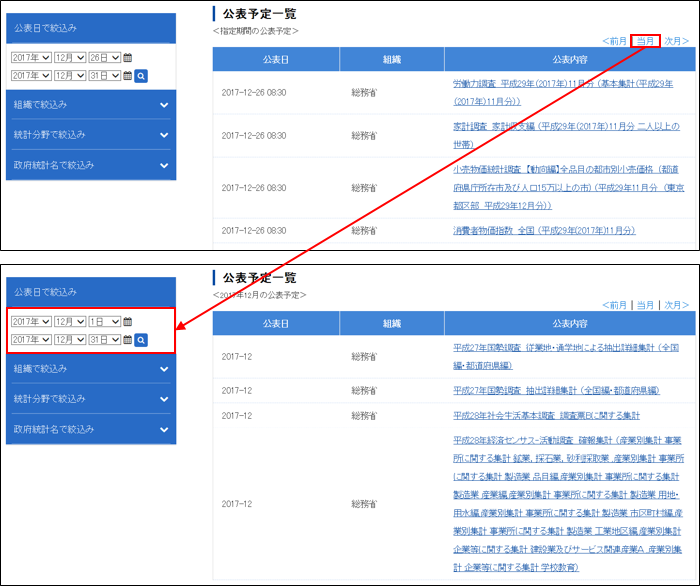Click 公表日で絞込み header in lower screenshot

[x=90, y=292]
